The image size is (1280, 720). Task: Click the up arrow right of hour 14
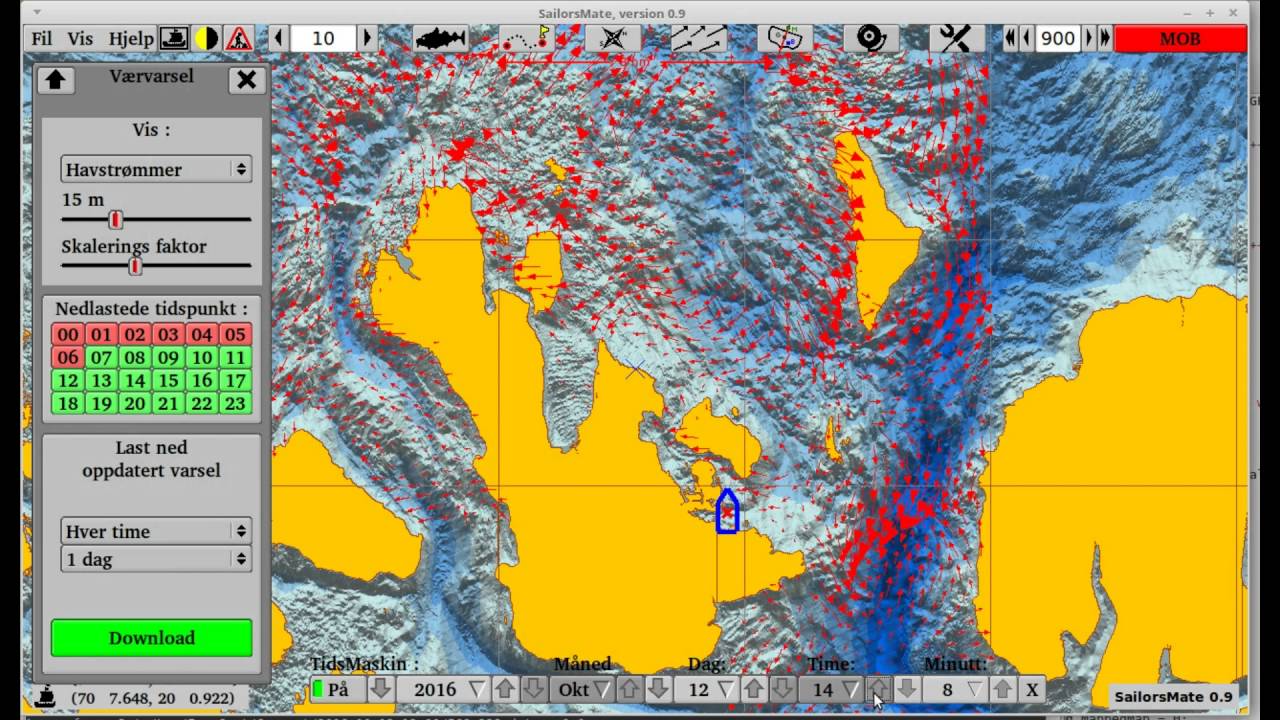point(878,690)
